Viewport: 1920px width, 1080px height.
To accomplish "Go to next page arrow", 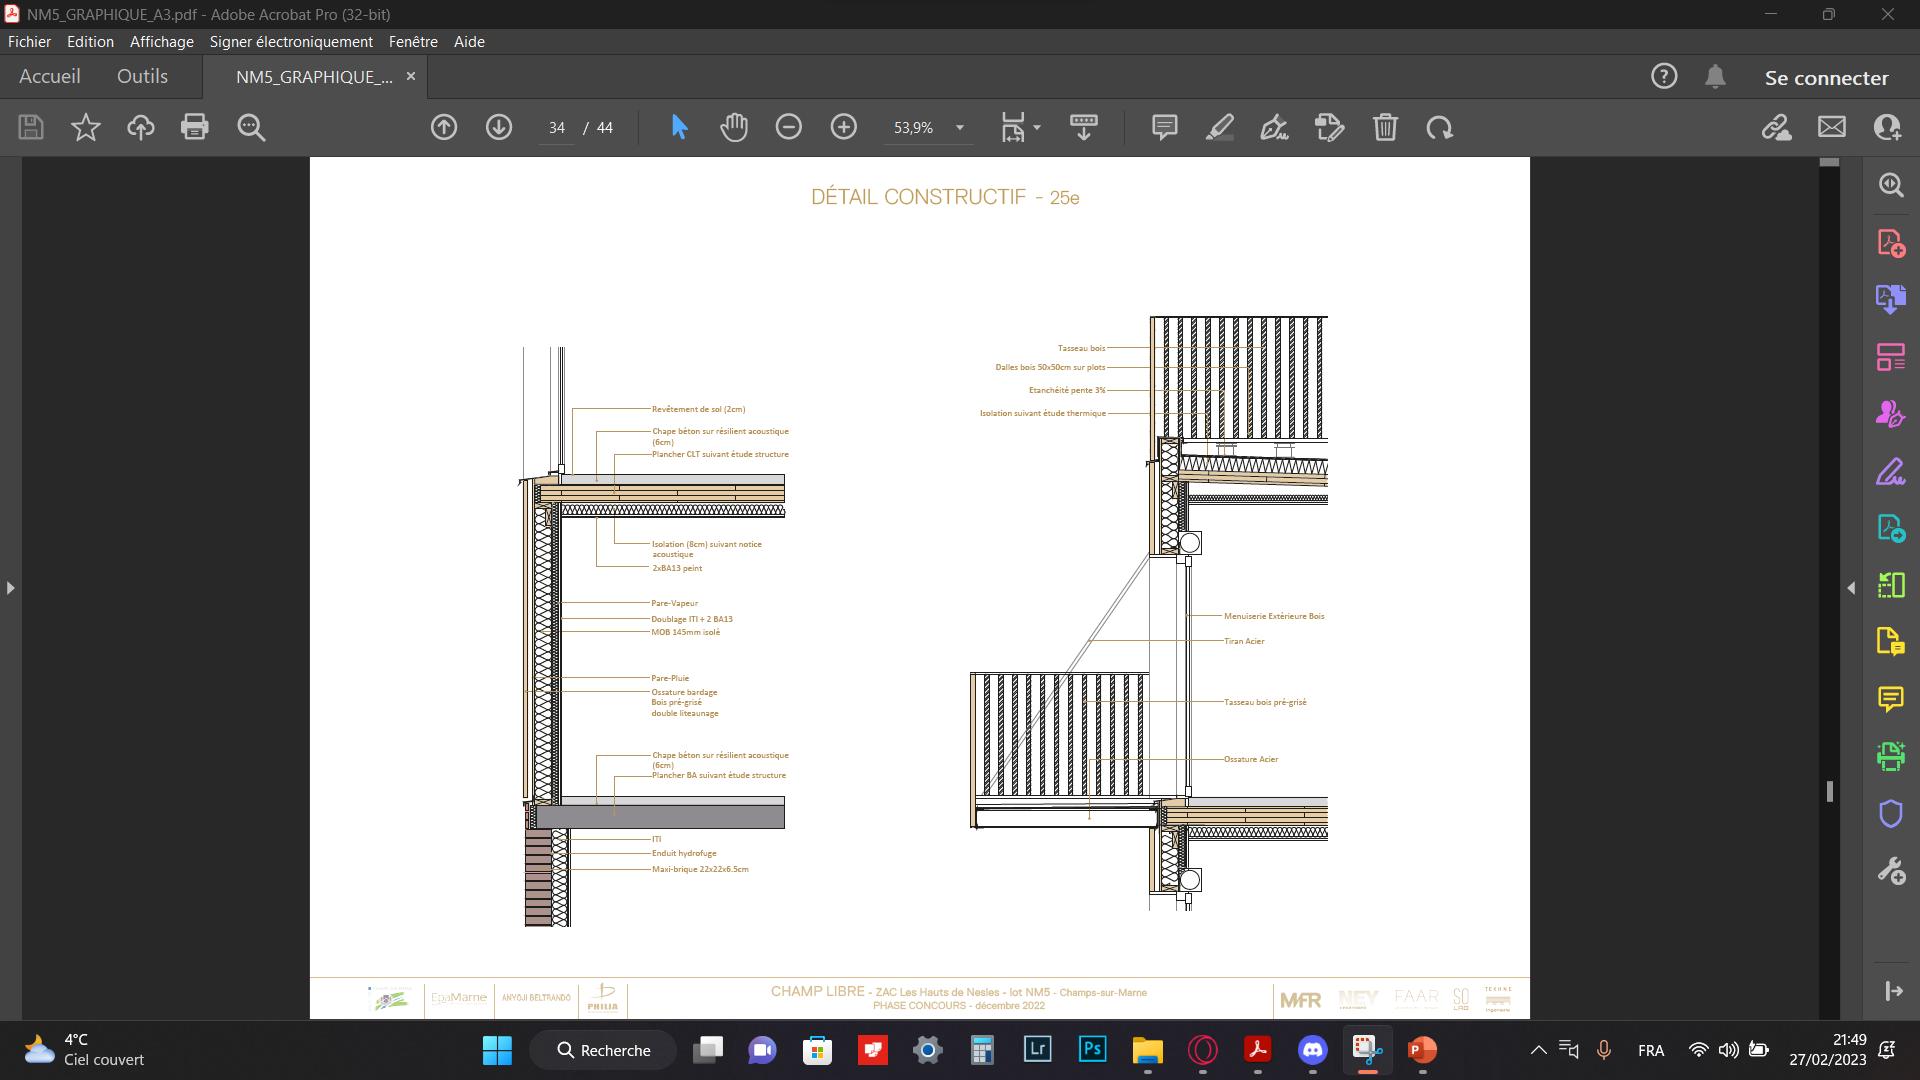I will click(499, 127).
